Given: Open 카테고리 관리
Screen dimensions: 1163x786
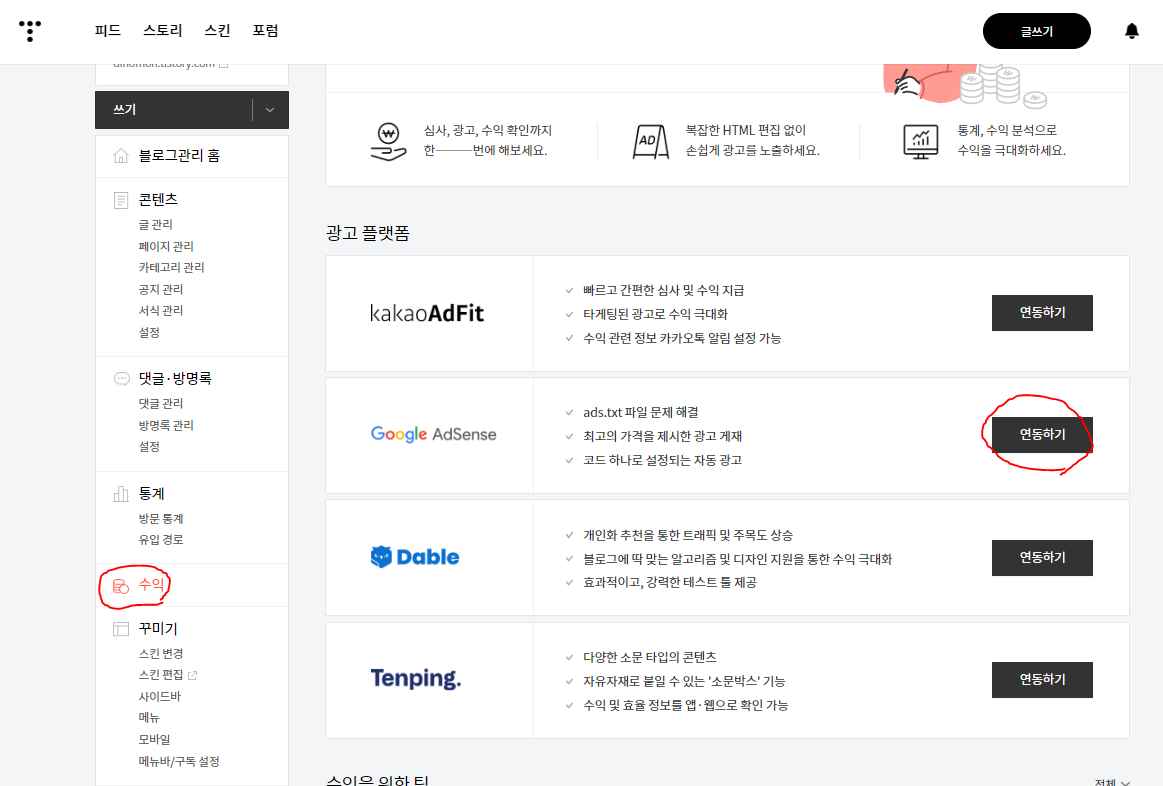Looking at the screenshot, I should click(x=171, y=267).
